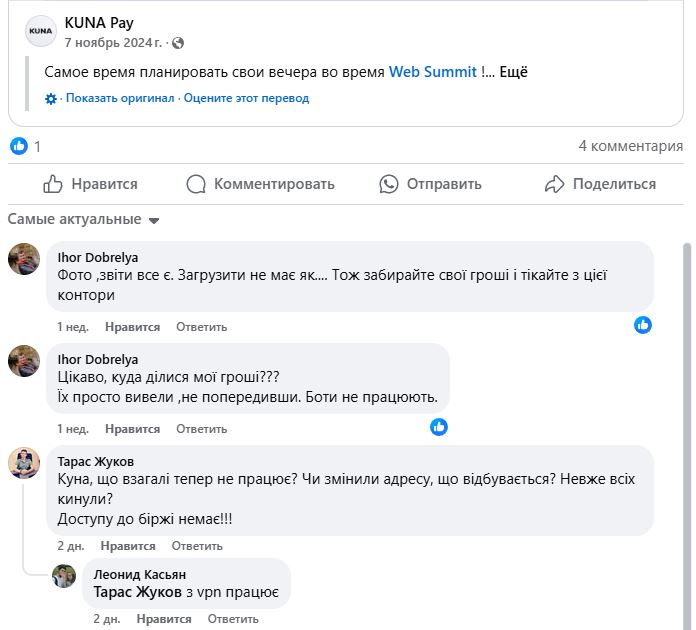Click the WhatsApp Отправить button
This screenshot has height=630, width=696.
(430, 184)
